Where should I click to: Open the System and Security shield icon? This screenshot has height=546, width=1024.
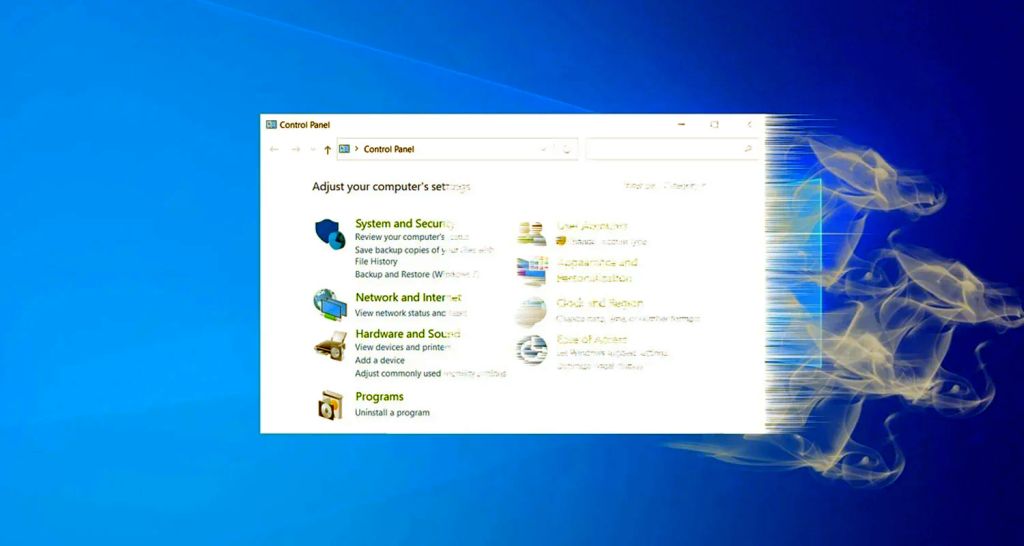click(x=330, y=234)
